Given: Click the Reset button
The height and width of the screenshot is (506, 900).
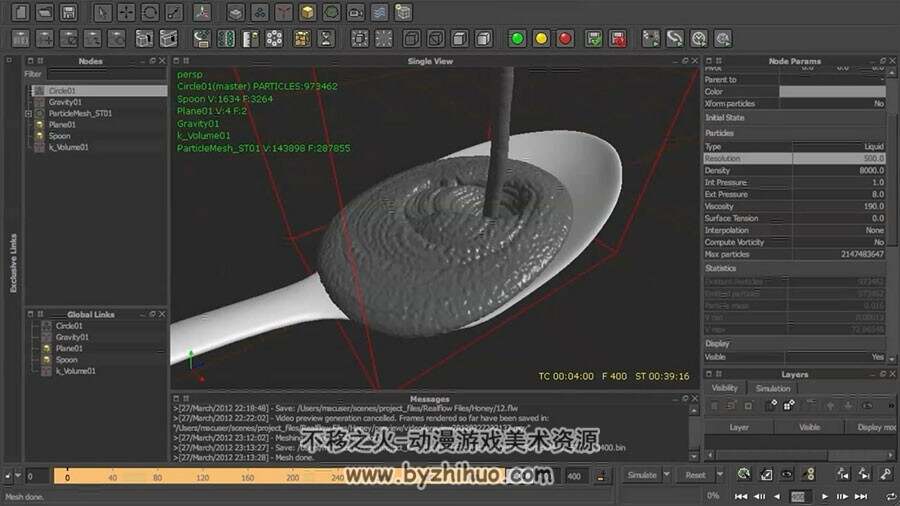Looking at the screenshot, I should pos(695,475).
